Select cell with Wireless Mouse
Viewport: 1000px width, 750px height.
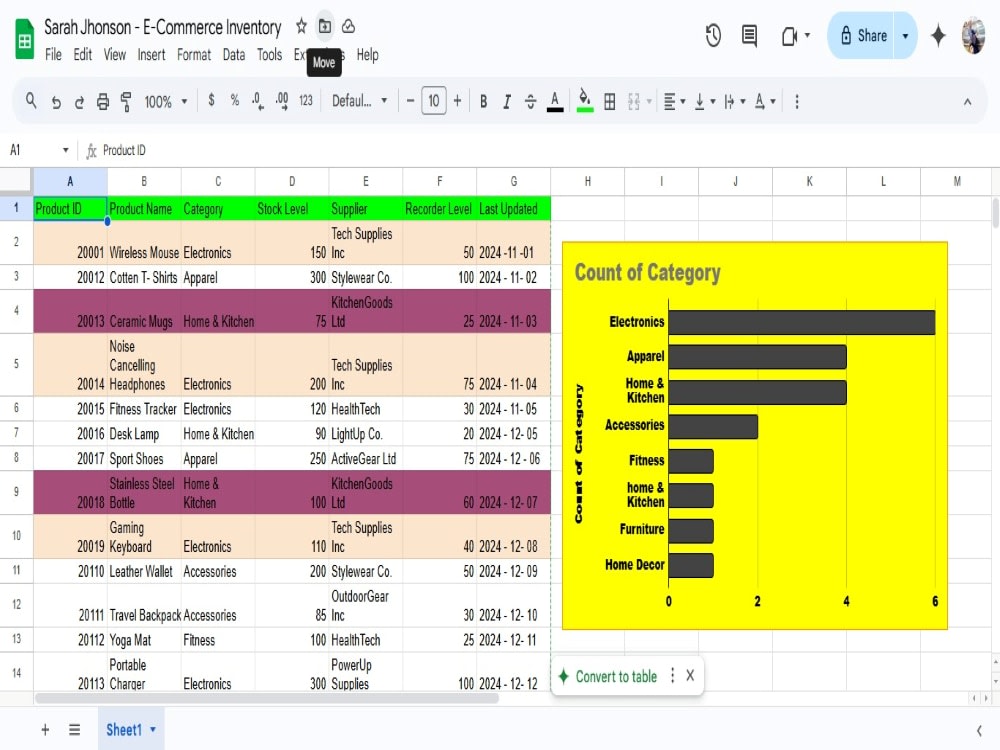pos(144,242)
